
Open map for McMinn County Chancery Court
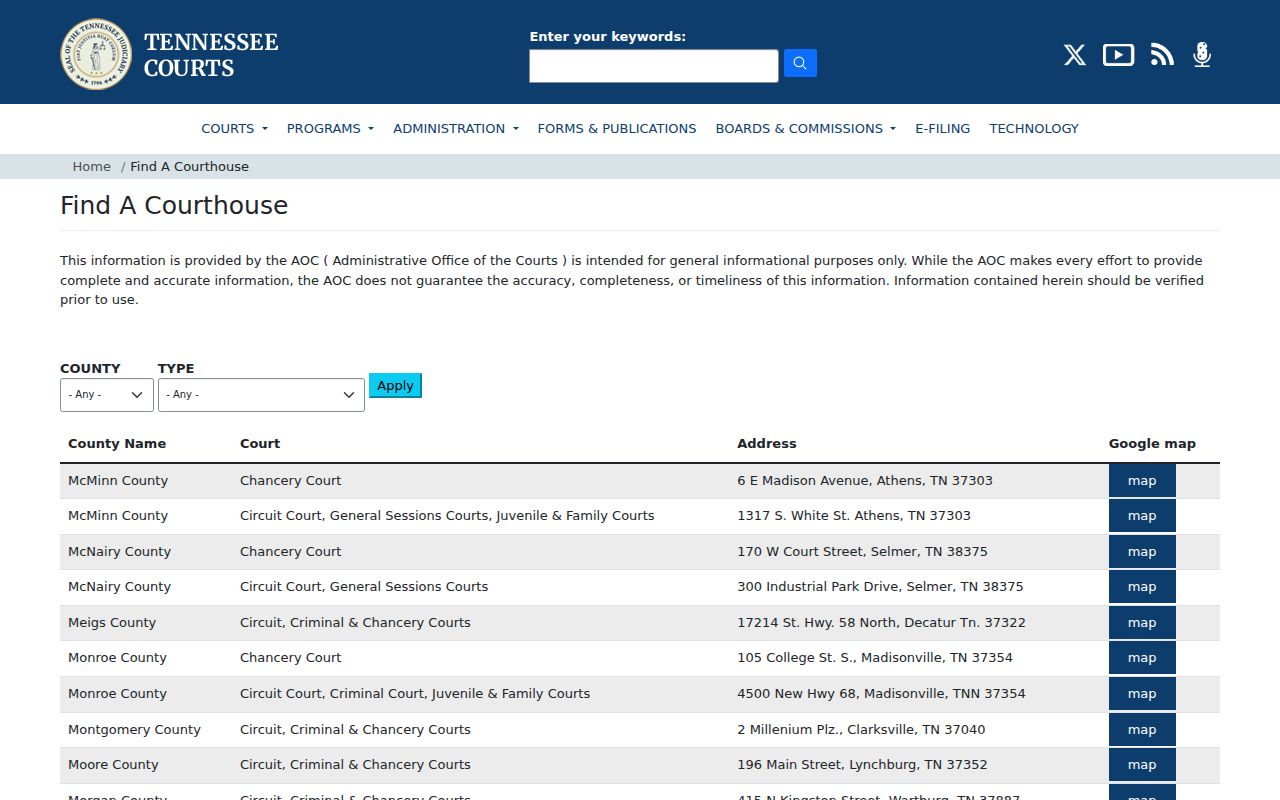tap(1142, 481)
